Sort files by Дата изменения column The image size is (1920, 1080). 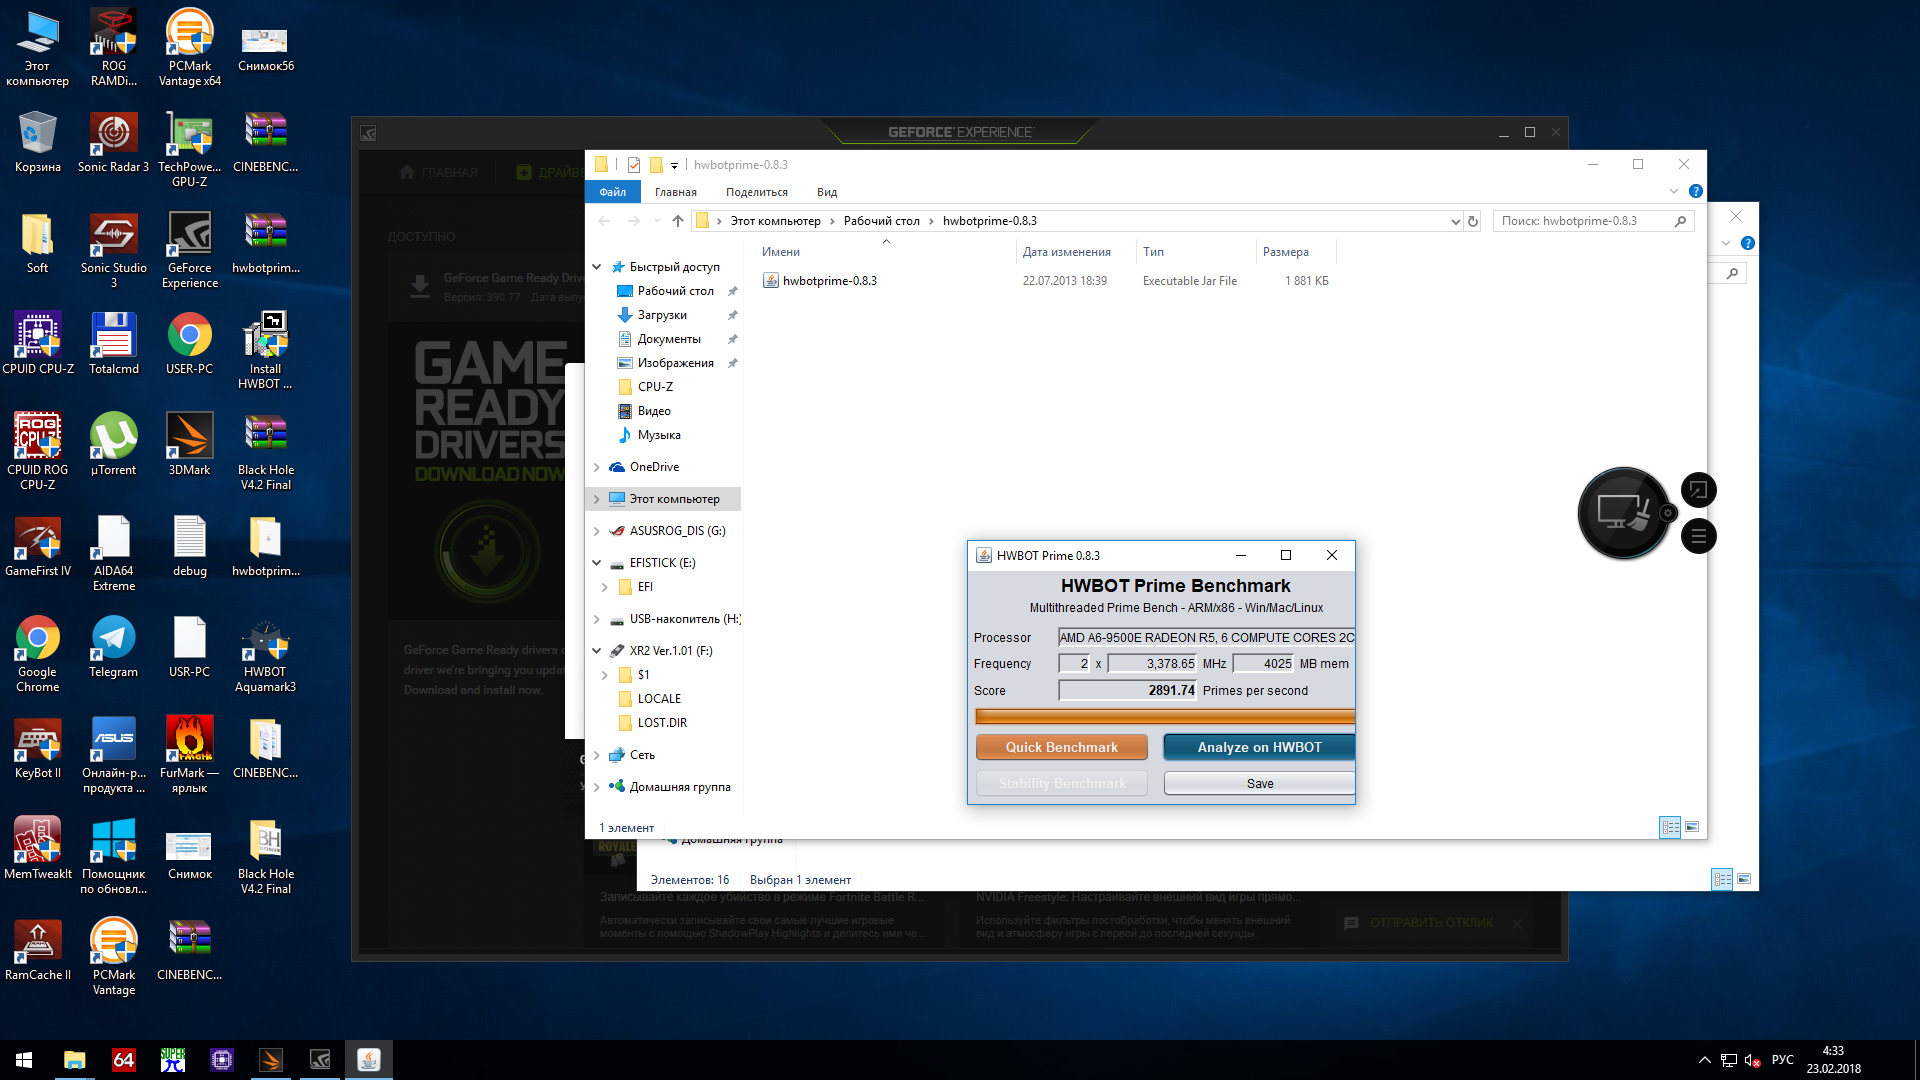[x=1067, y=252]
